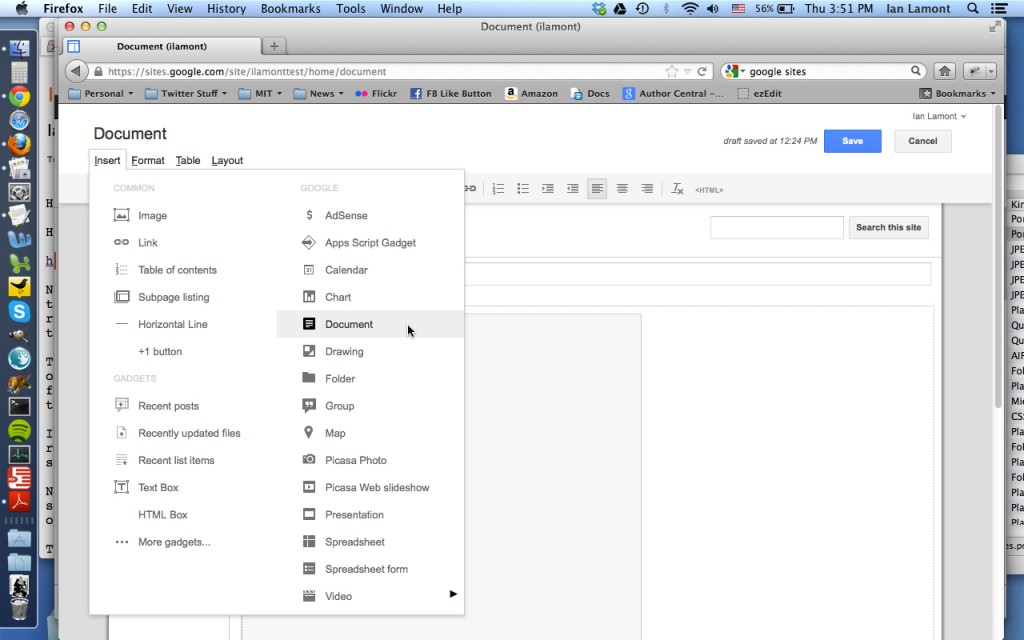This screenshot has height=640, width=1024.
Task: Open the Table menu
Action: (x=188, y=161)
